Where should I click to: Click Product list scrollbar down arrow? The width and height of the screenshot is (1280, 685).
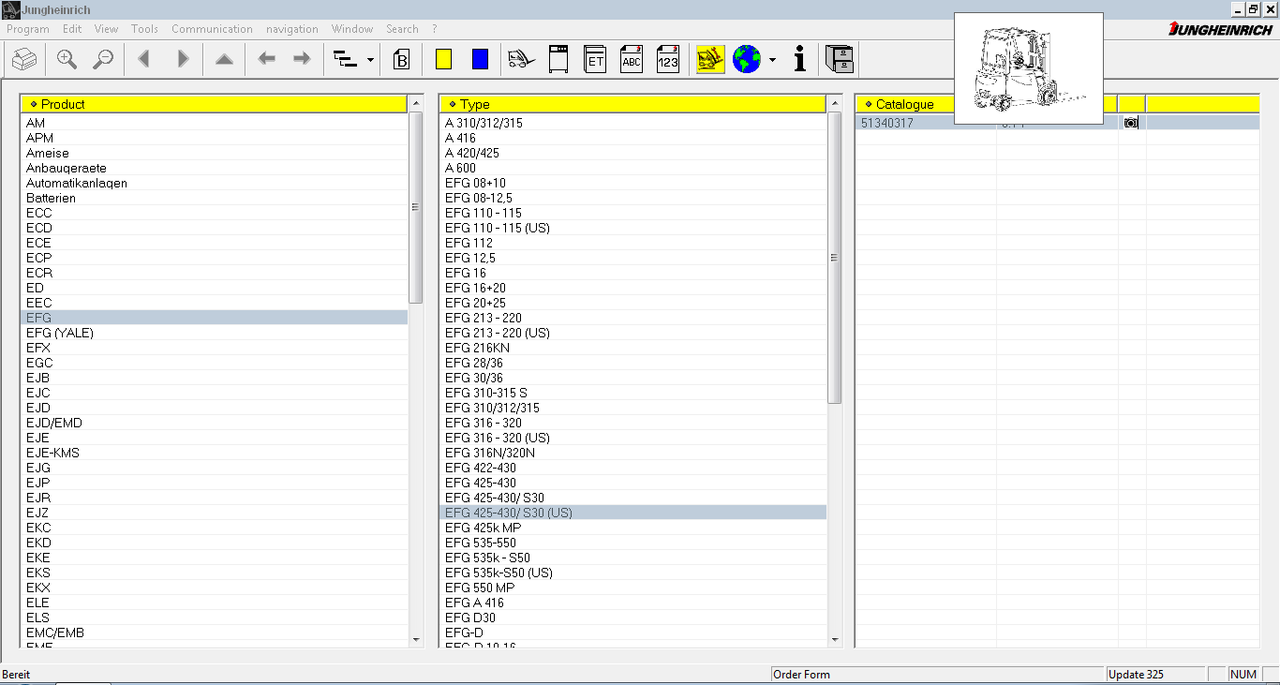click(x=415, y=639)
